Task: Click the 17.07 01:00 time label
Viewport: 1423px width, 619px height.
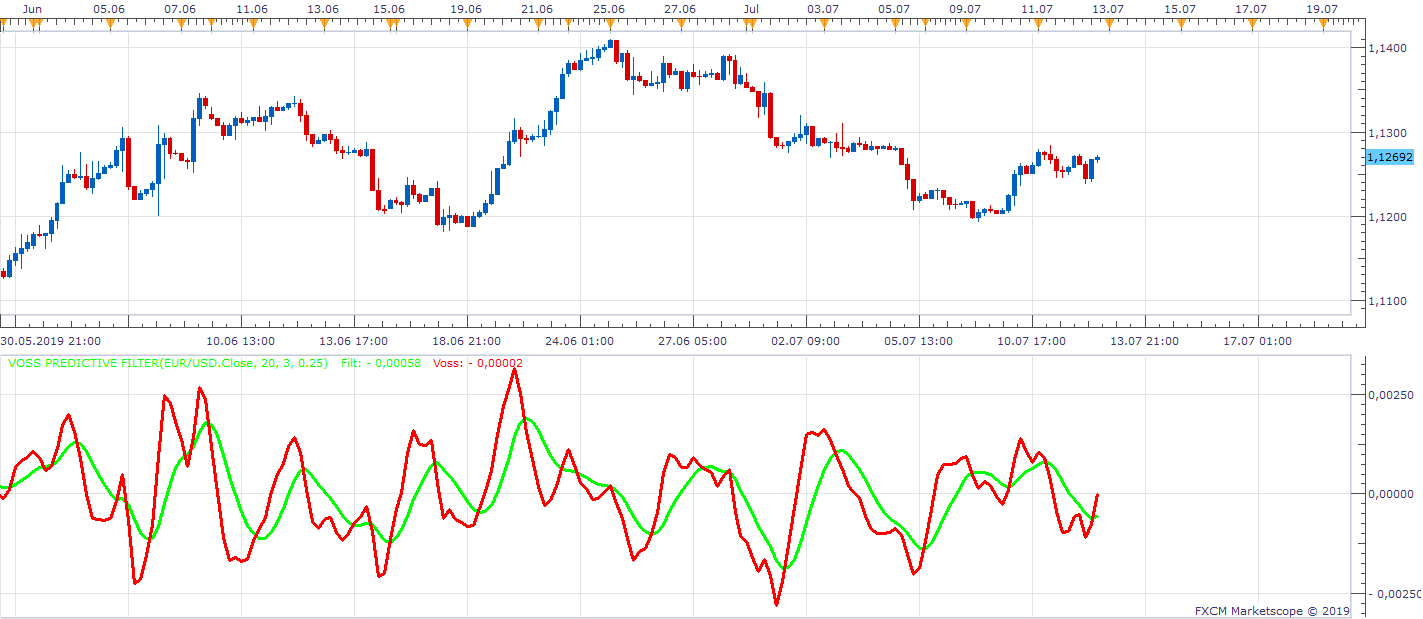Action: [x=1259, y=341]
